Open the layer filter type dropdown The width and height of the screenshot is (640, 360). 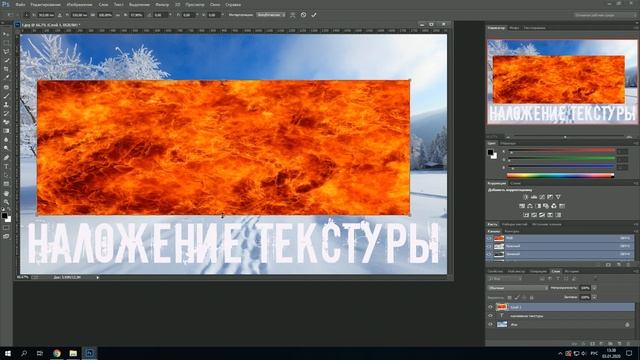tap(505, 279)
